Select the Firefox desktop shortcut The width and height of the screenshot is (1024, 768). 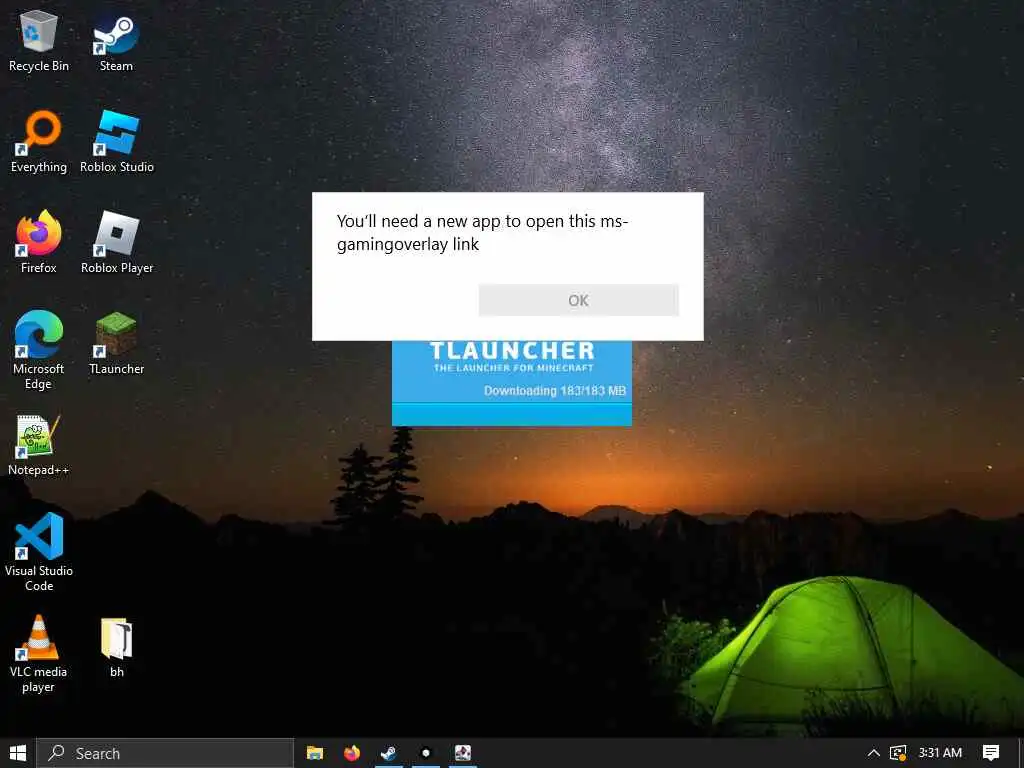click(x=39, y=242)
